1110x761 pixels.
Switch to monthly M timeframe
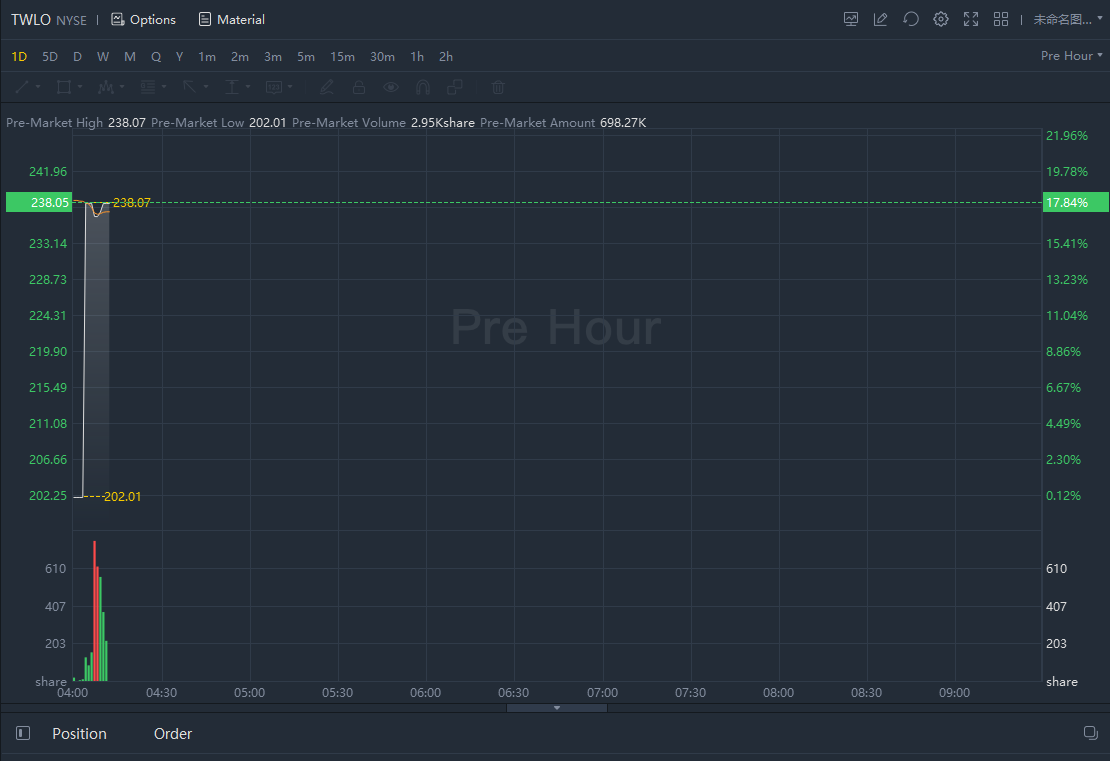(x=130, y=57)
